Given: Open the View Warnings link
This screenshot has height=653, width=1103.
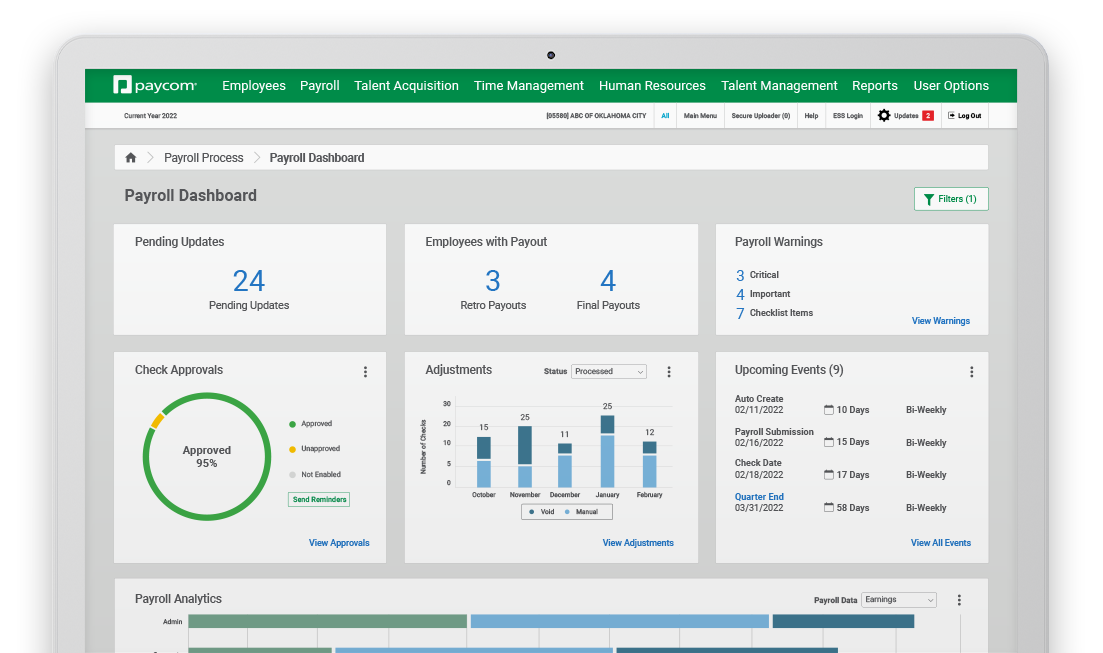Looking at the screenshot, I should [940, 321].
